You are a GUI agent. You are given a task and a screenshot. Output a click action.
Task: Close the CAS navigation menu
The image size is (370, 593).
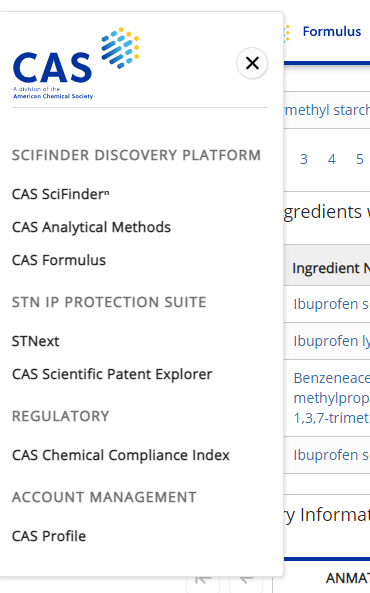coord(252,63)
